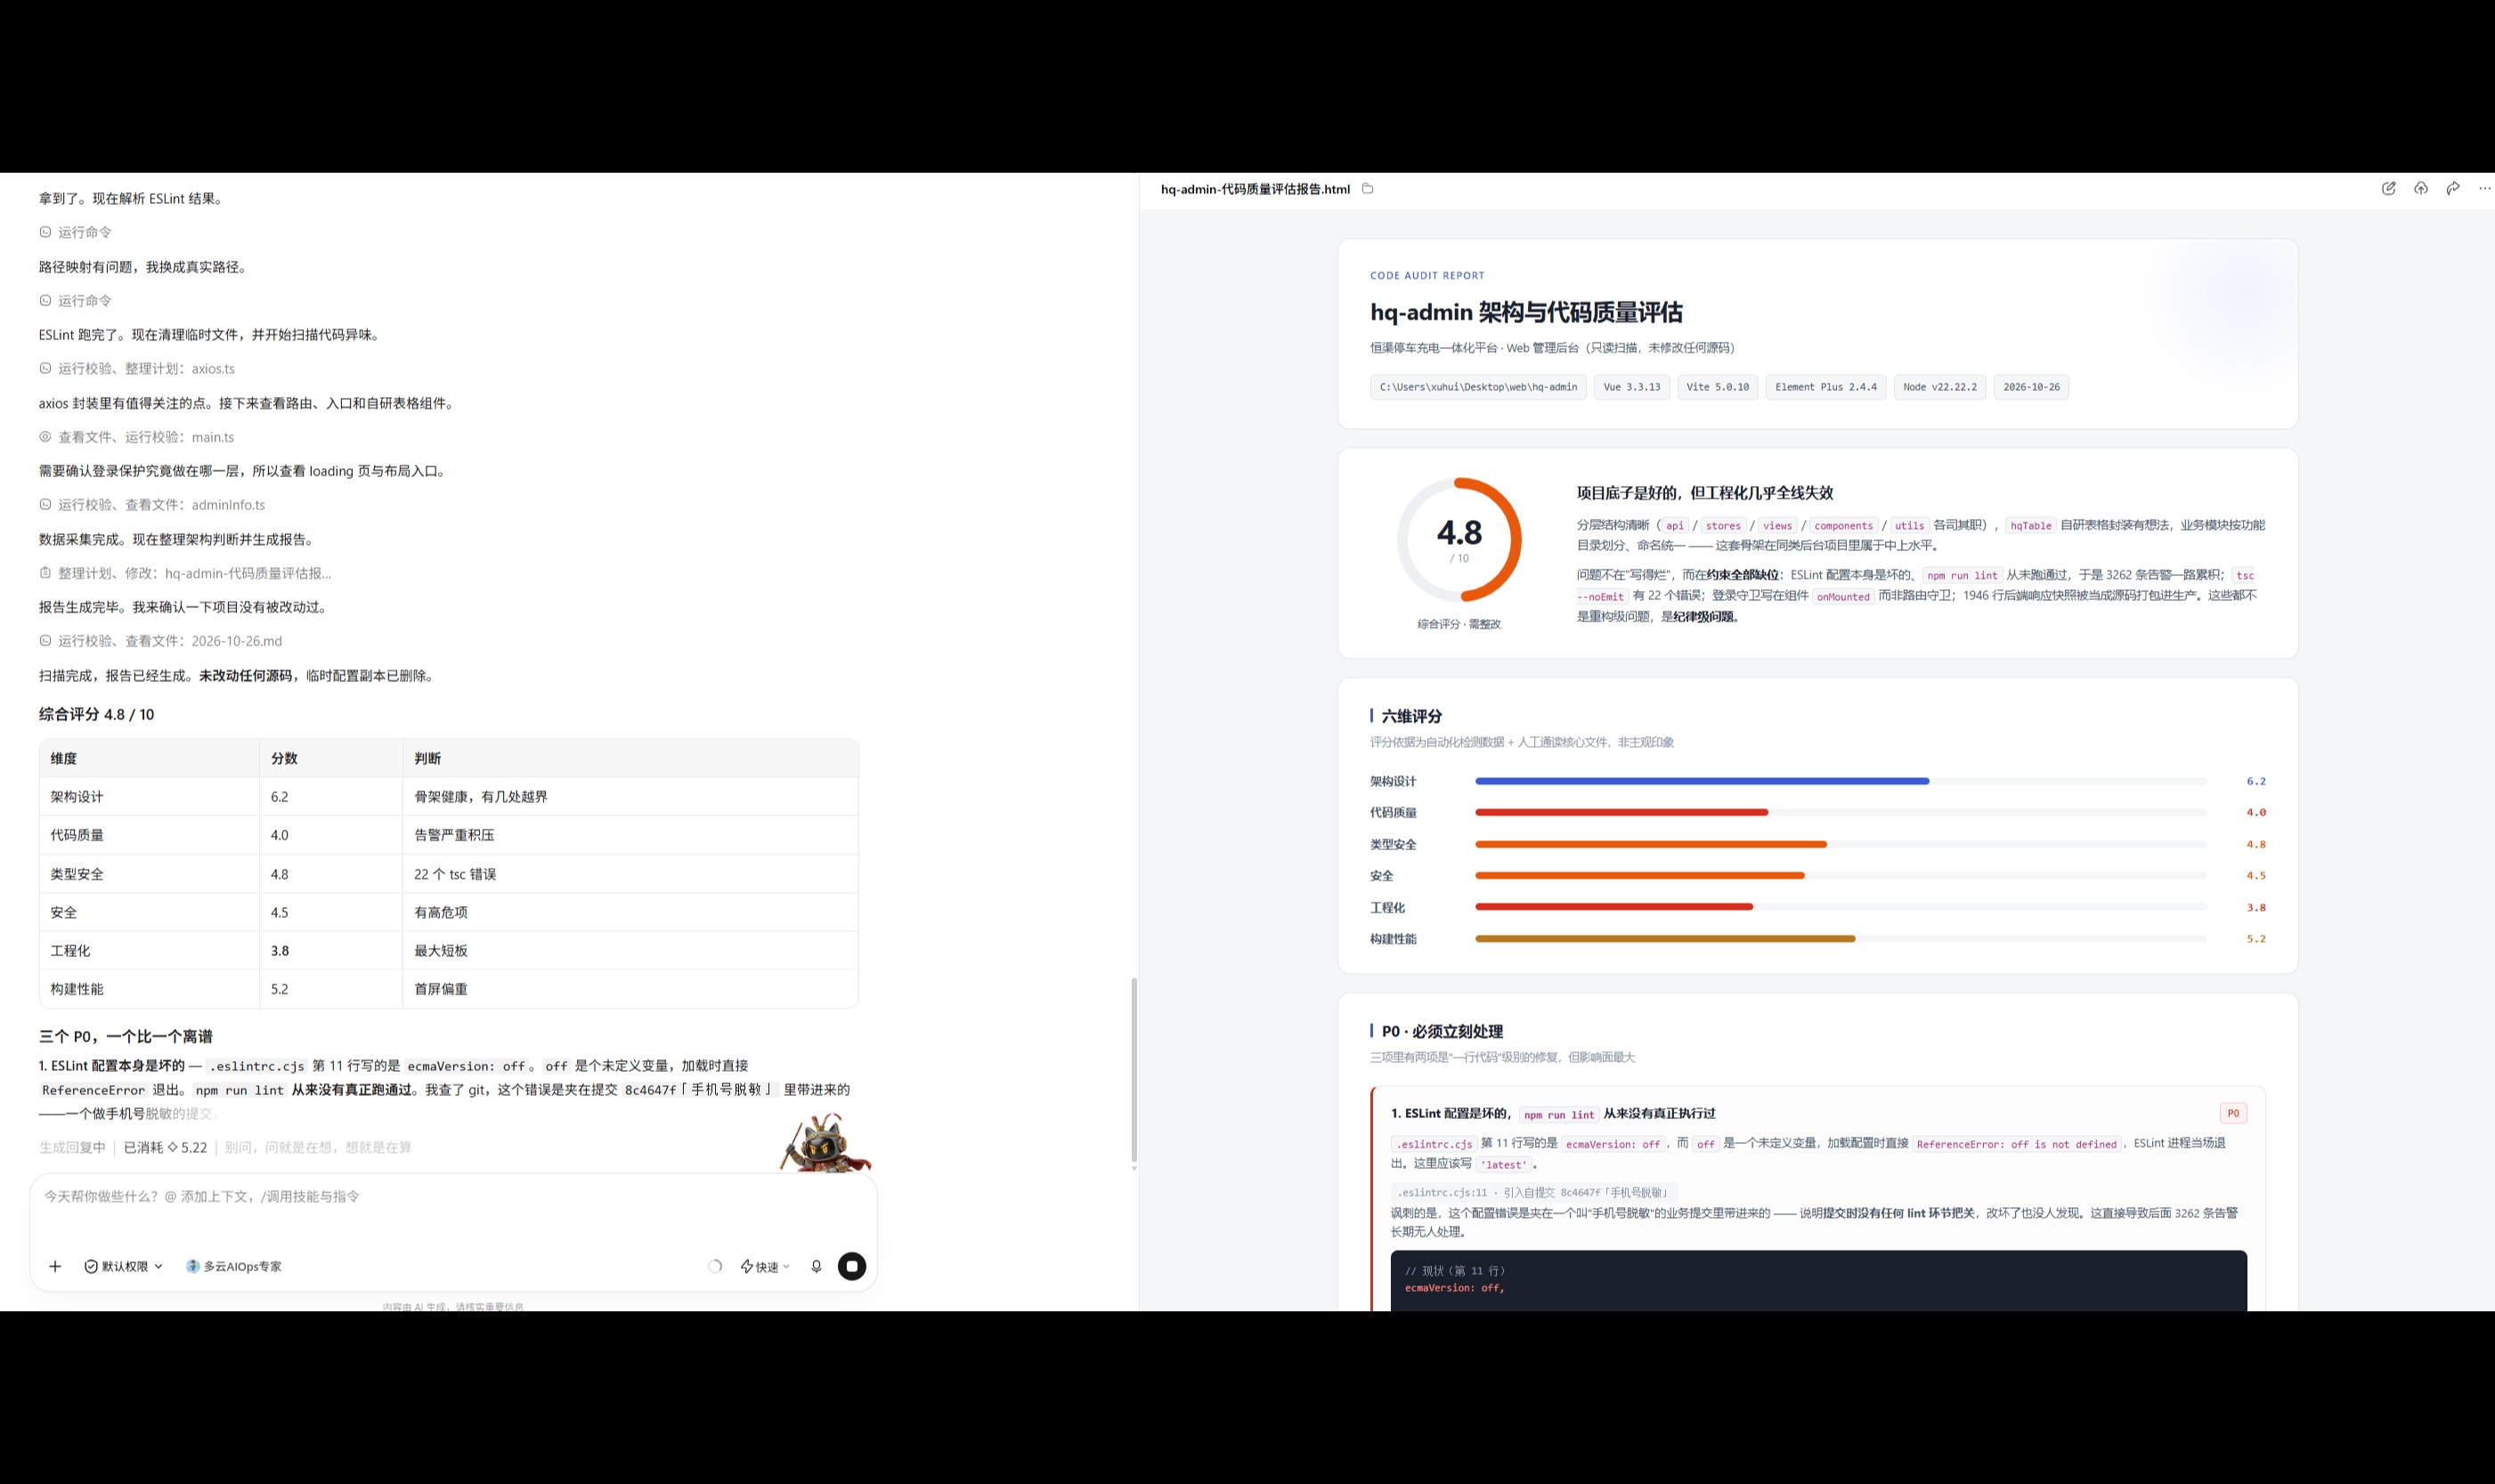The image size is (2495, 1484).
Task: Click the 架构设计 blue score bar in report
Action: point(1702,781)
